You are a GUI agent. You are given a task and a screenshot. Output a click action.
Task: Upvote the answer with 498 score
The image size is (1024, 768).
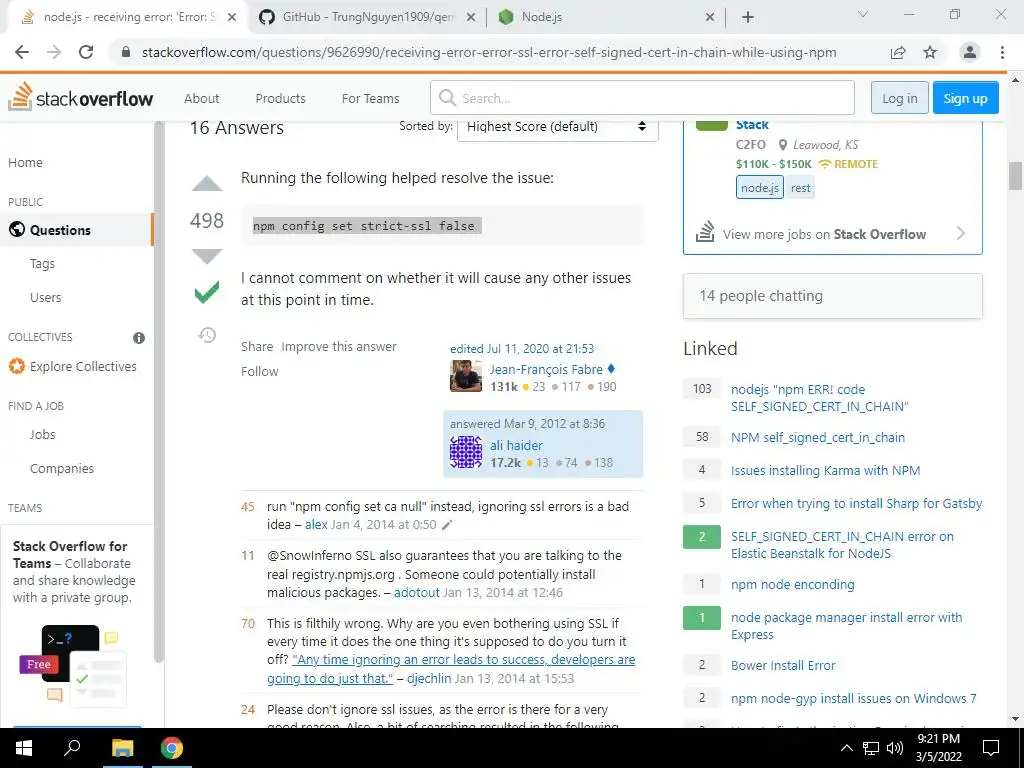(207, 184)
